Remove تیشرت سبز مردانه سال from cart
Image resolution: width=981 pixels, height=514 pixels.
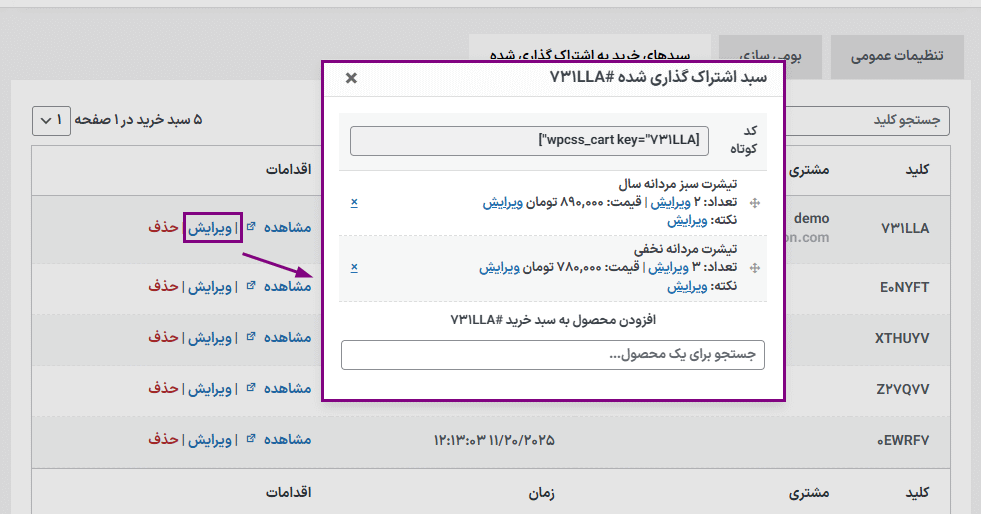point(354,202)
